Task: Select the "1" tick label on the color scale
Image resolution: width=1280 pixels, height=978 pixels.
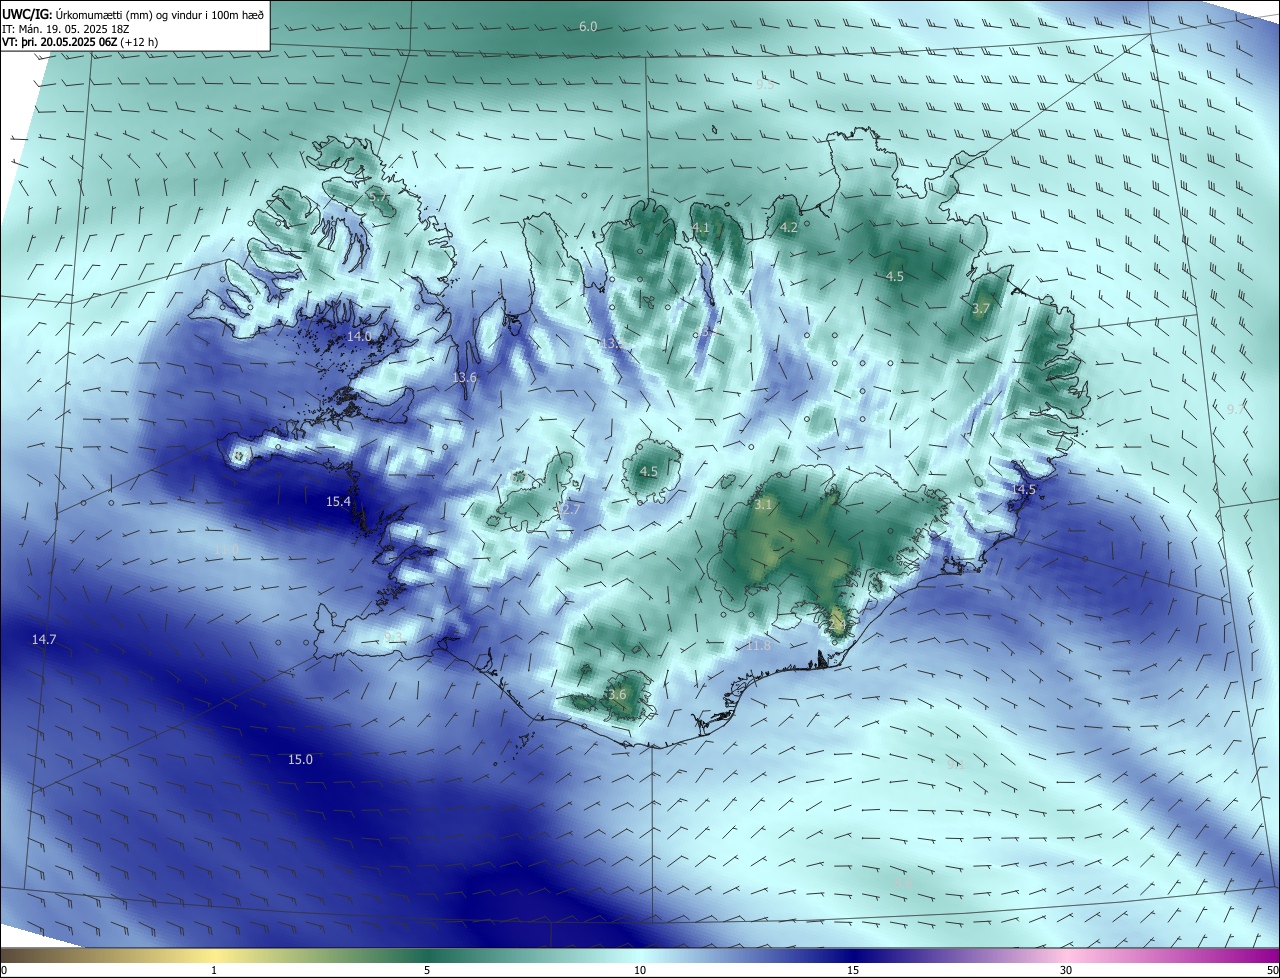Action: click(215, 970)
